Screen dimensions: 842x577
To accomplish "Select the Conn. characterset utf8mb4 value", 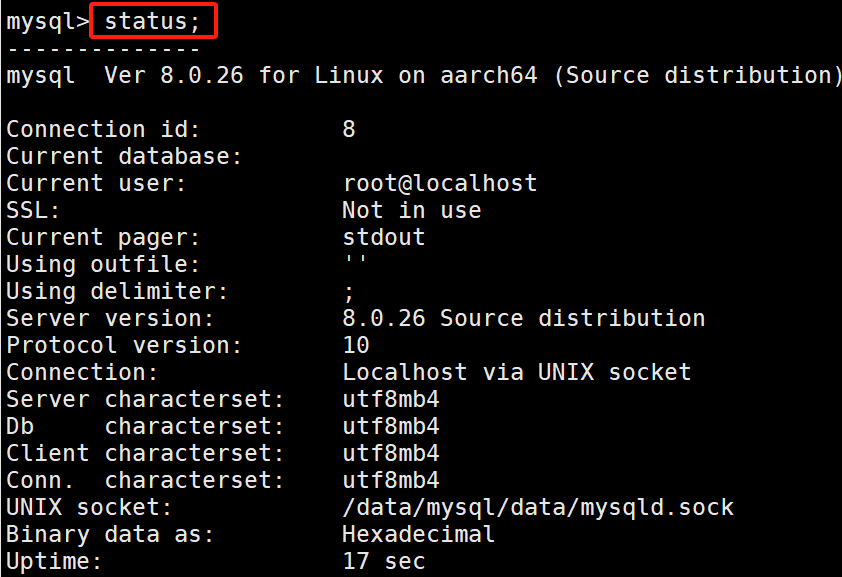I will (x=391, y=480).
